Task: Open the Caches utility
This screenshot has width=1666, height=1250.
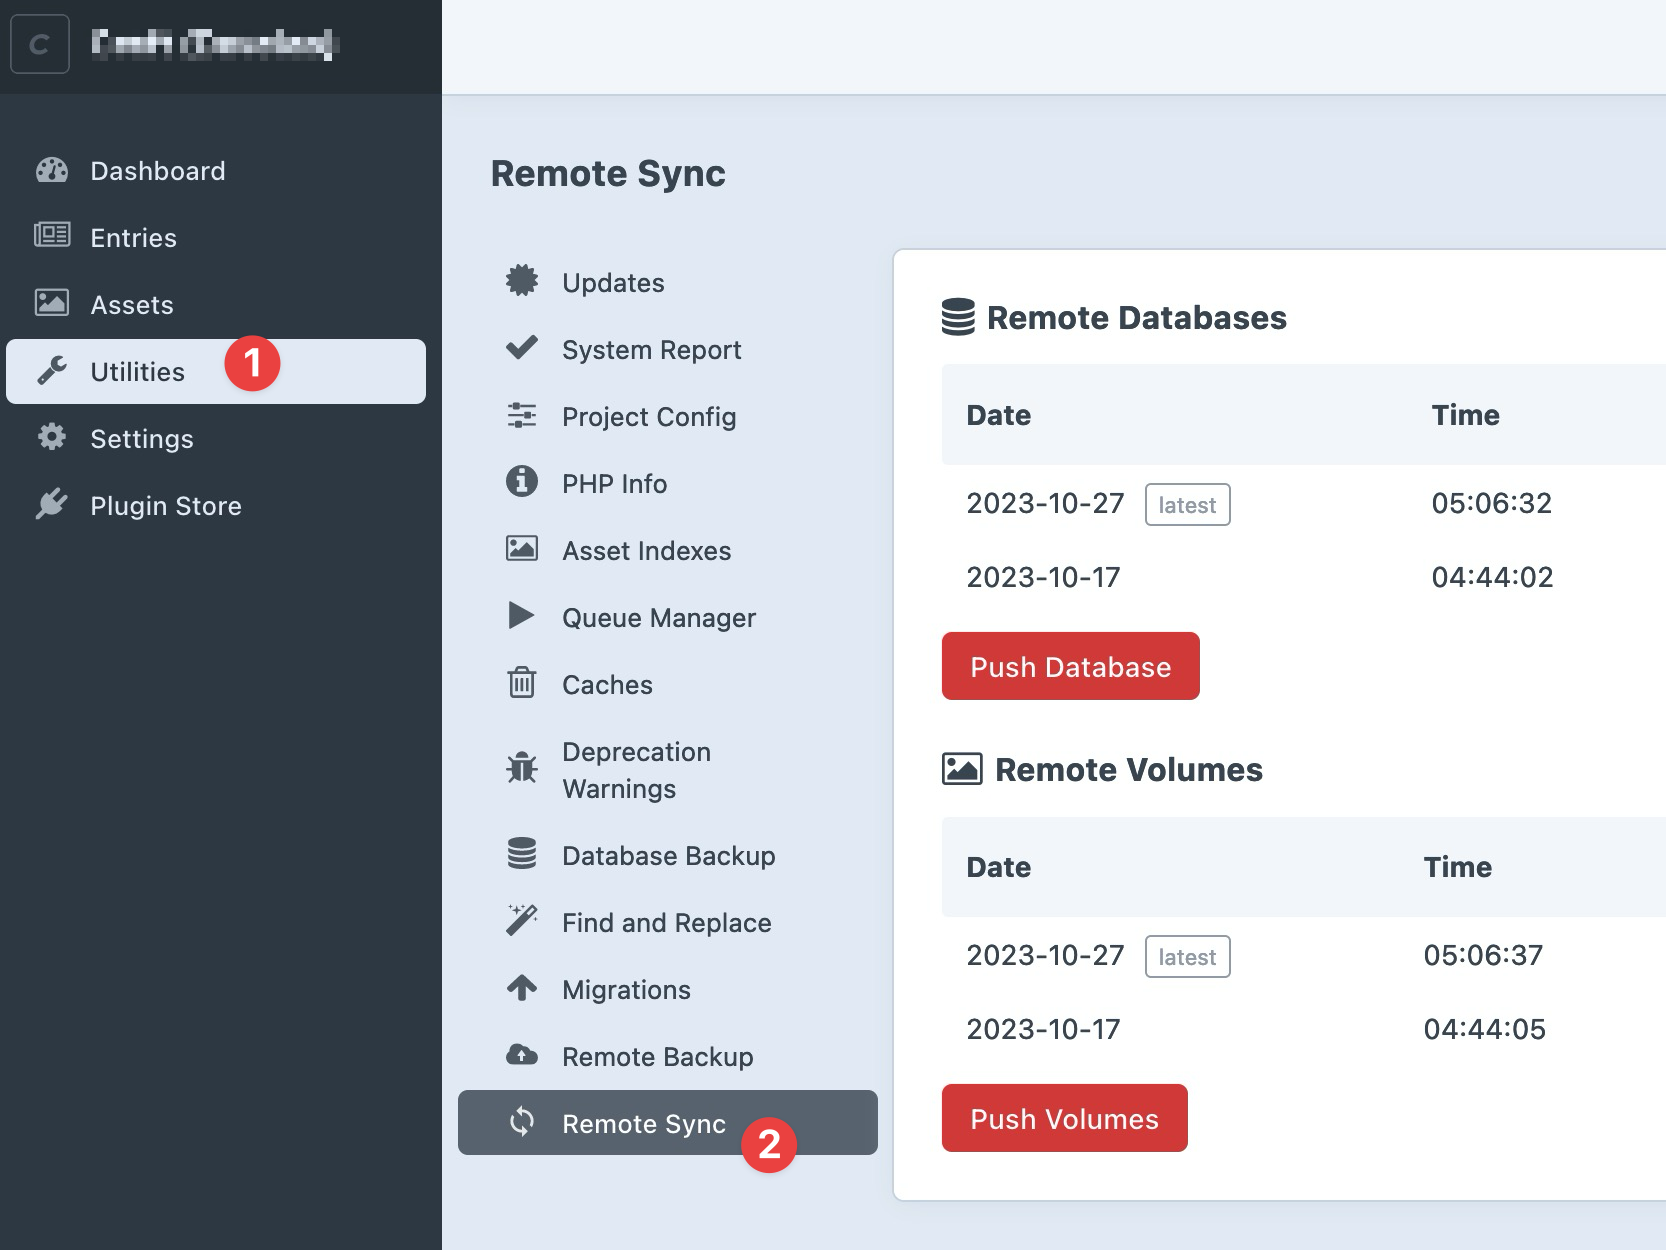Action: tap(608, 684)
